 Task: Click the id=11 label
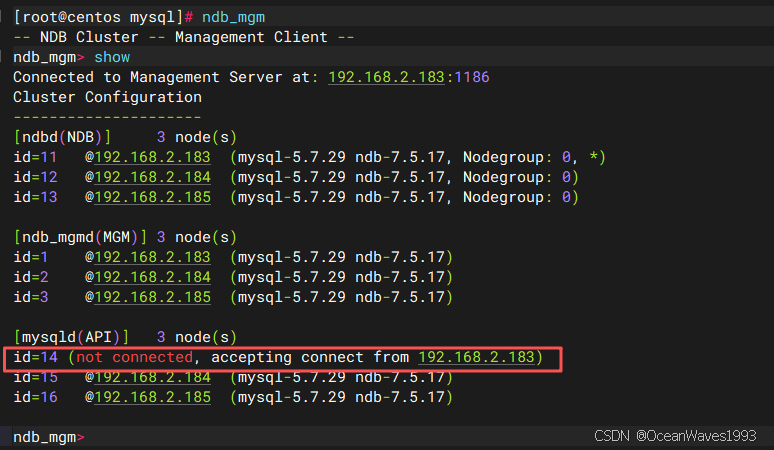click(x=35, y=157)
